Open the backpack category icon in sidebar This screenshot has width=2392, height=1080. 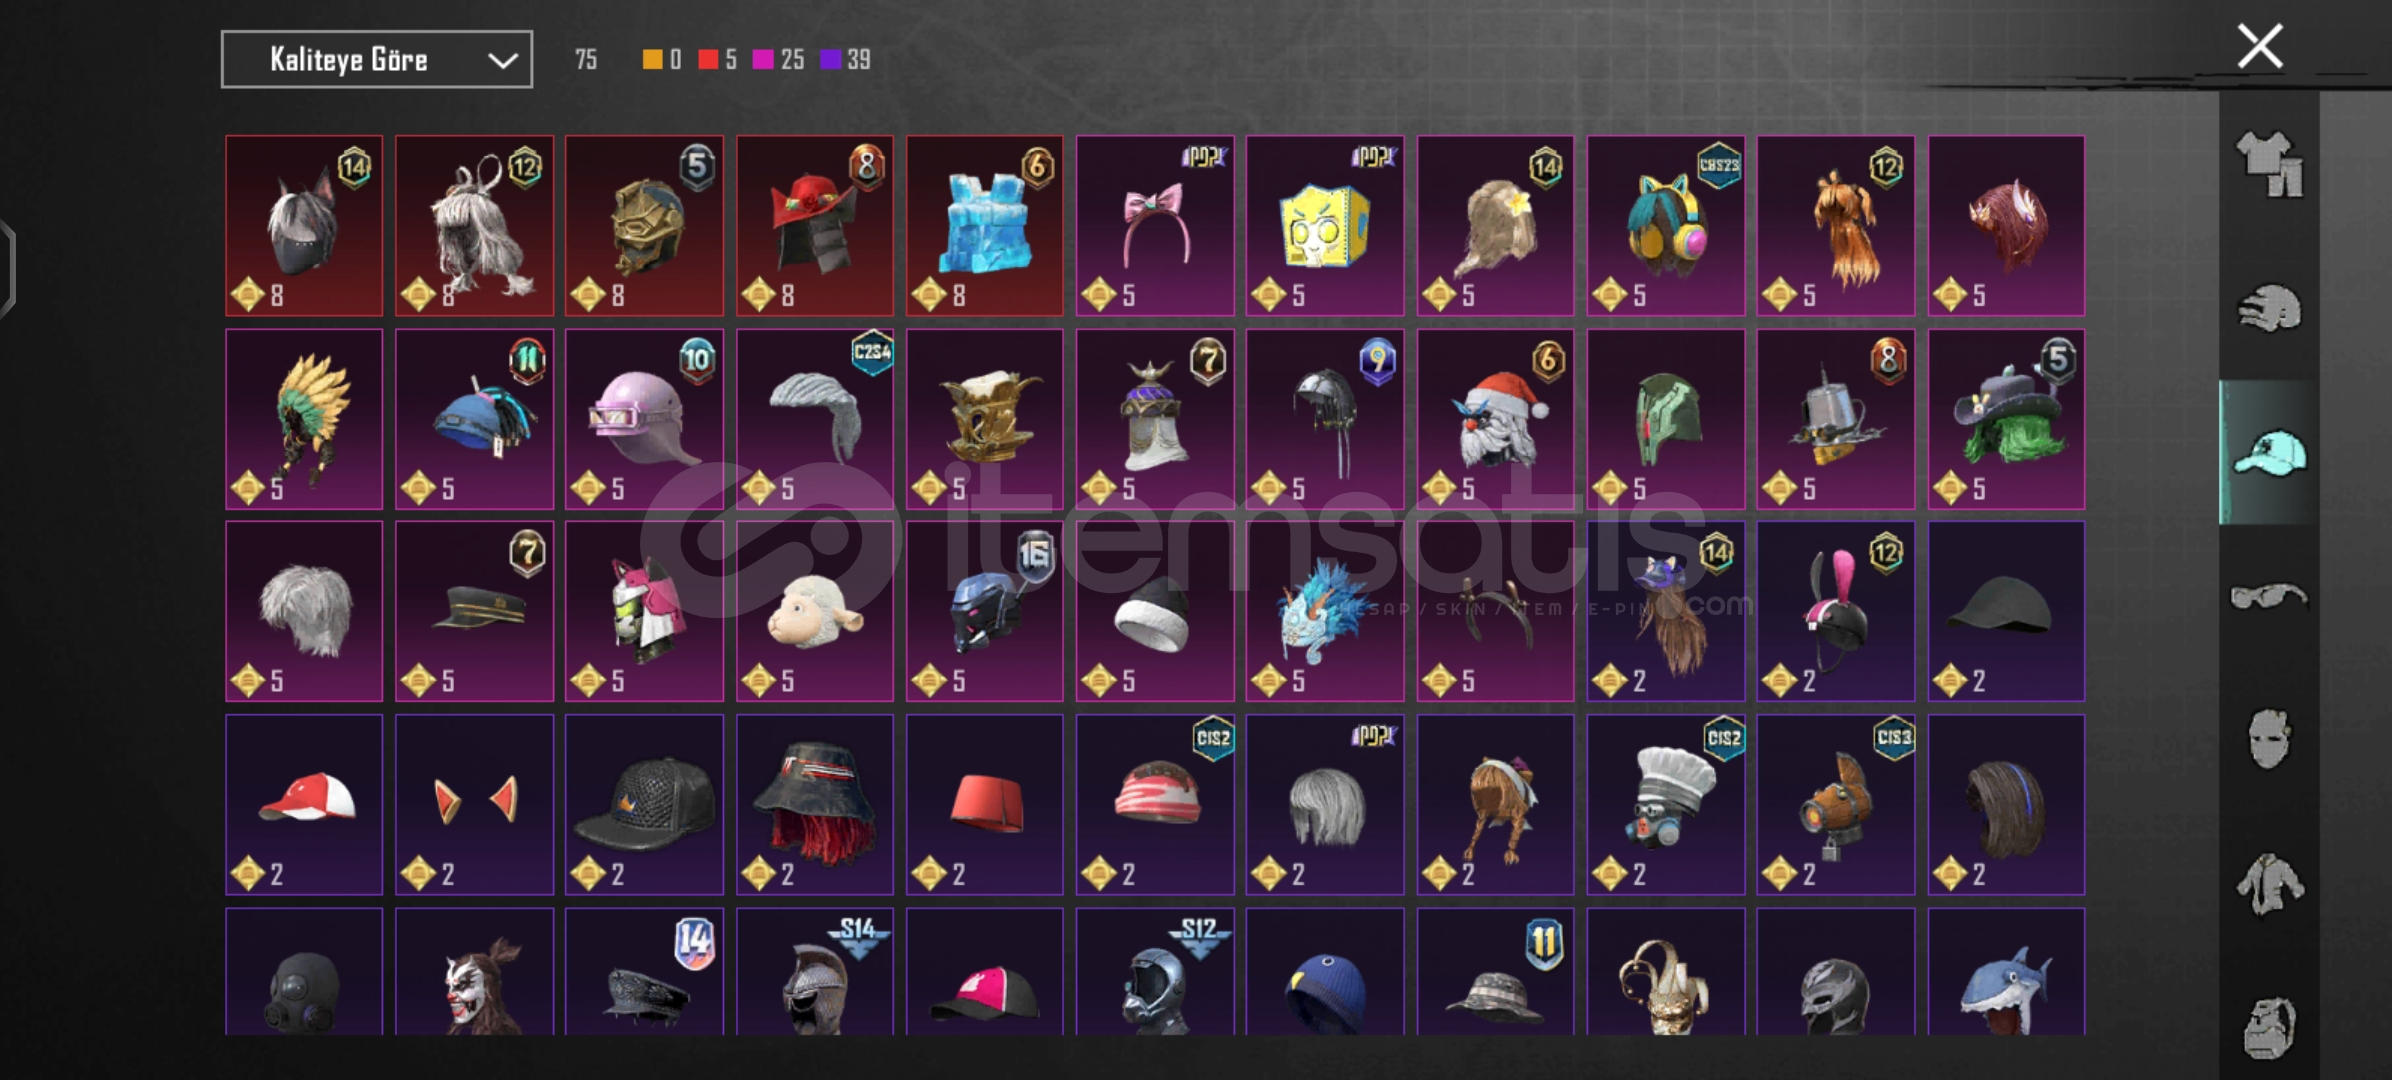point(2269,1027)
